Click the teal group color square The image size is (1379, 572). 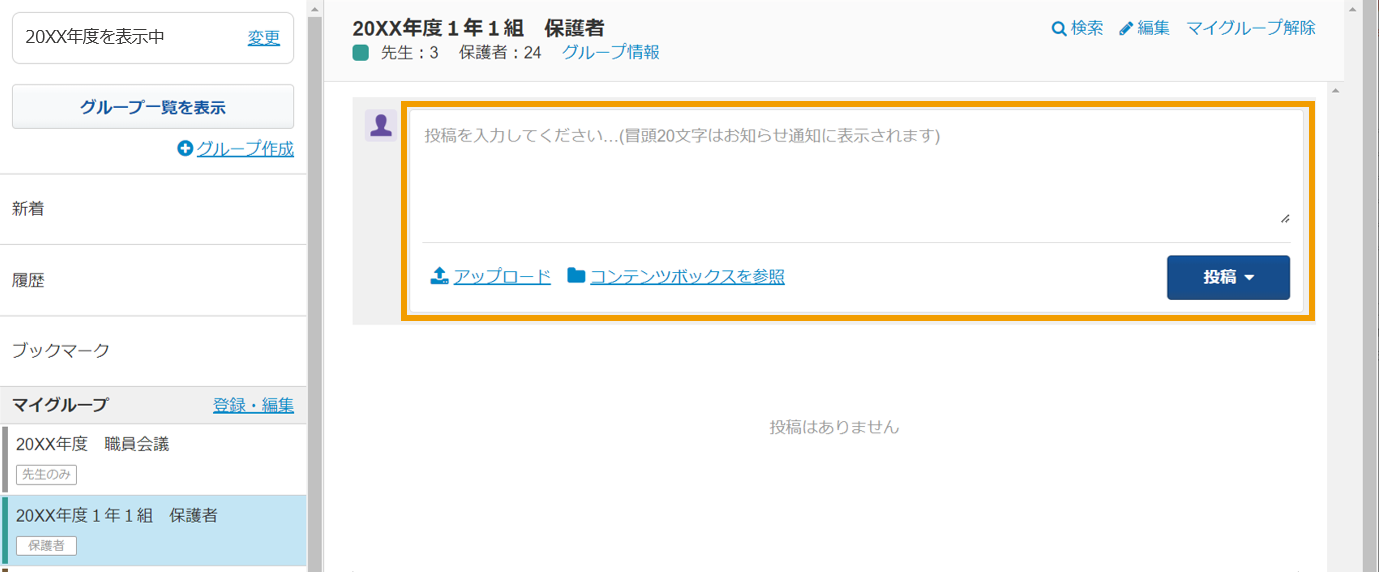(x=361, y=53)
